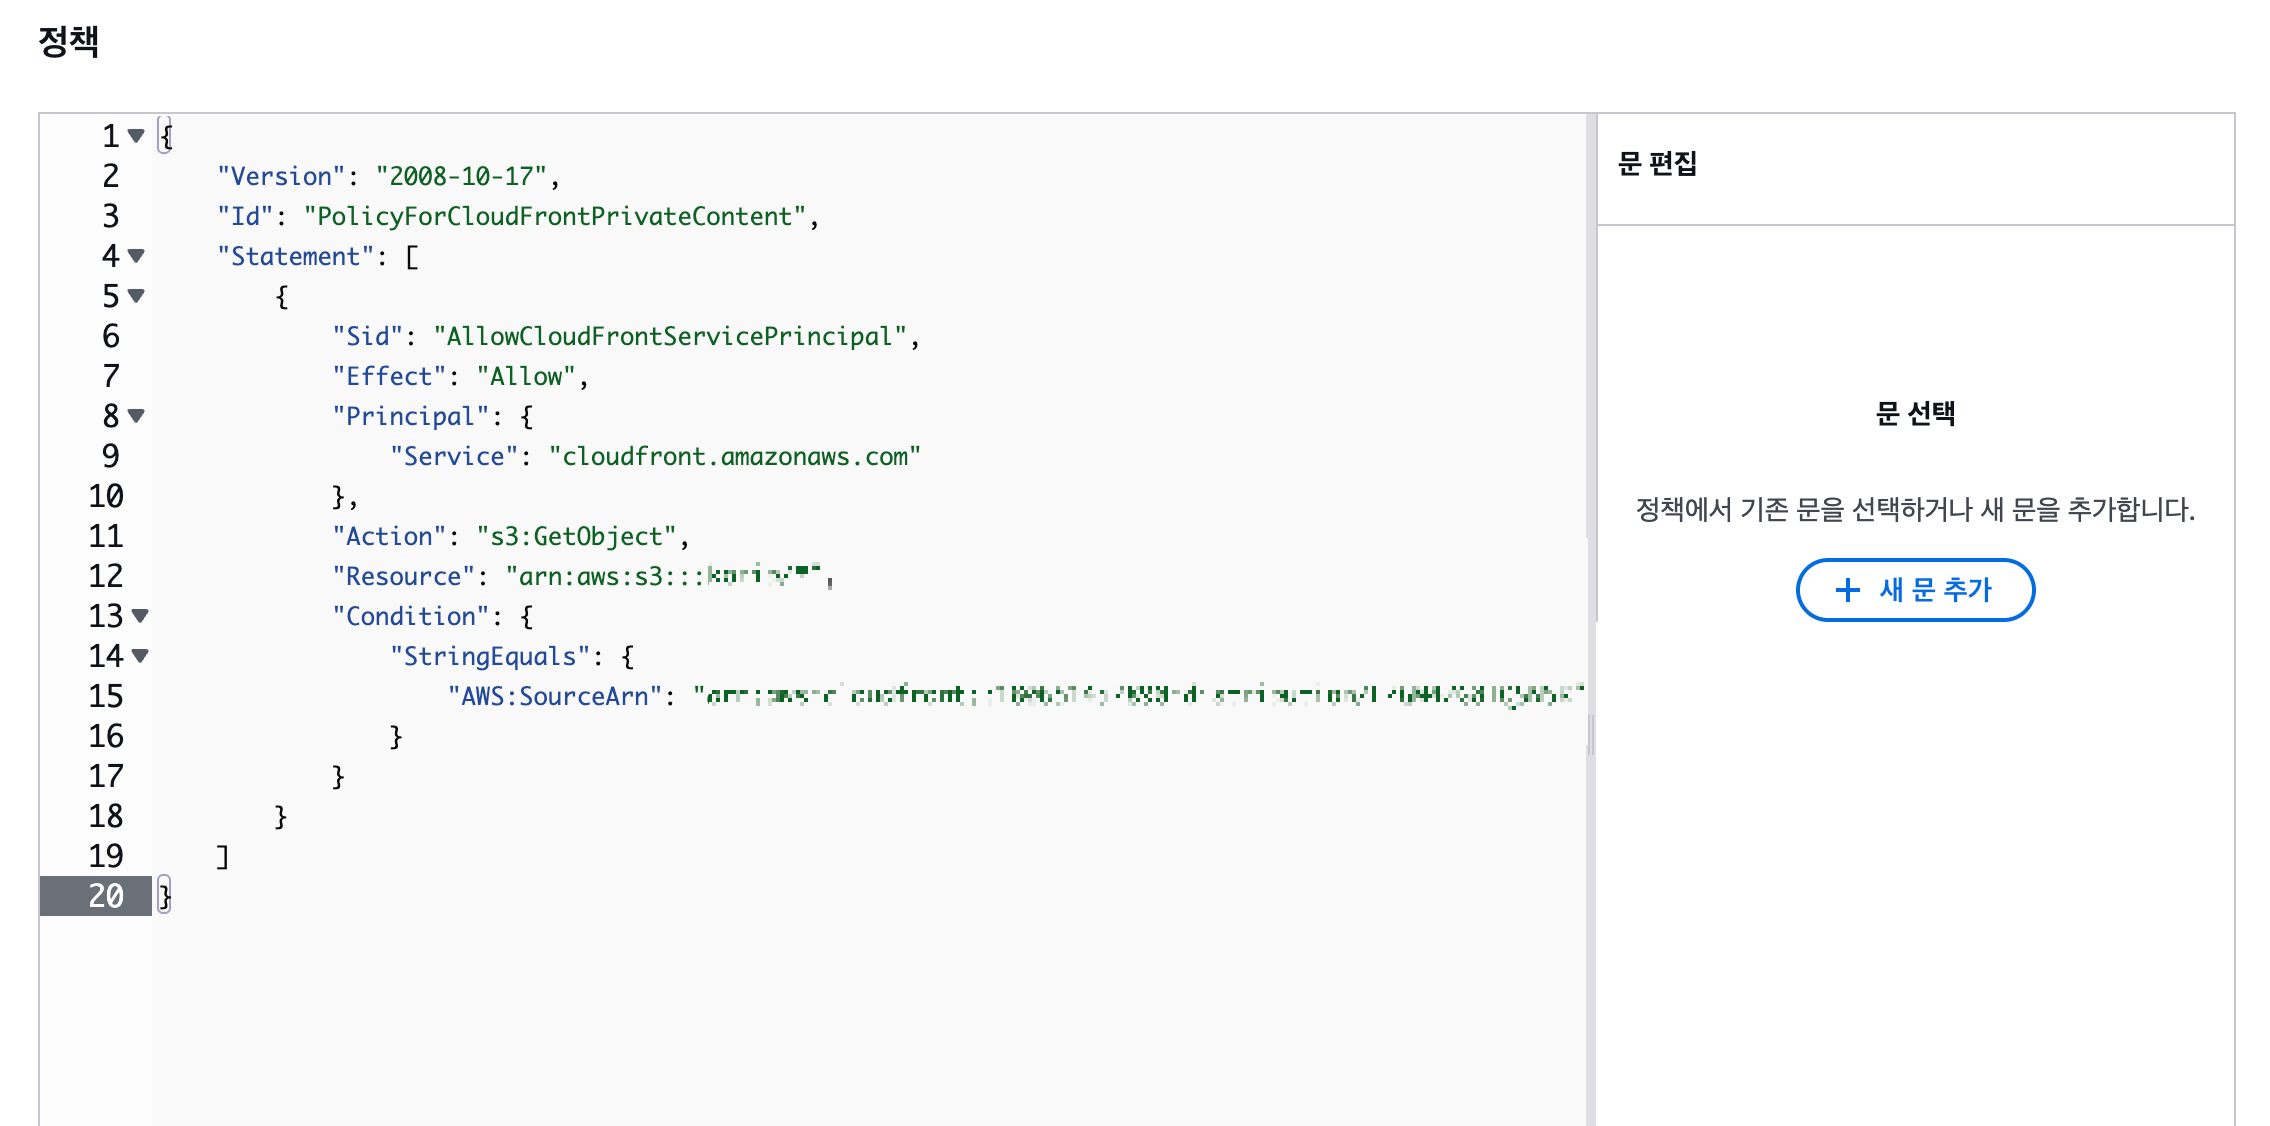
Task: Collapse the fold arrow on line 1
Action: tap(136, 136)
